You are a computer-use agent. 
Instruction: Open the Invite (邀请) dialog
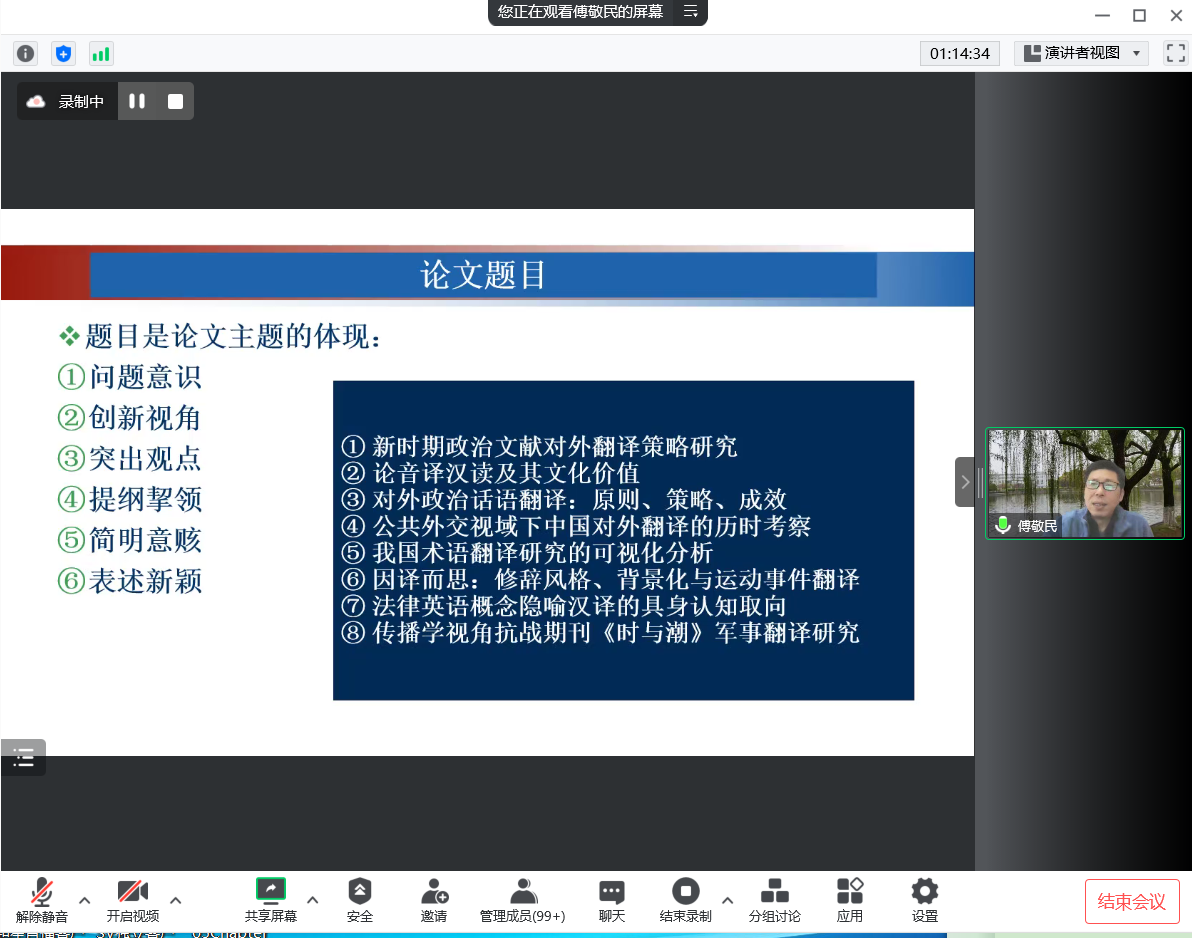pos(434,899)
